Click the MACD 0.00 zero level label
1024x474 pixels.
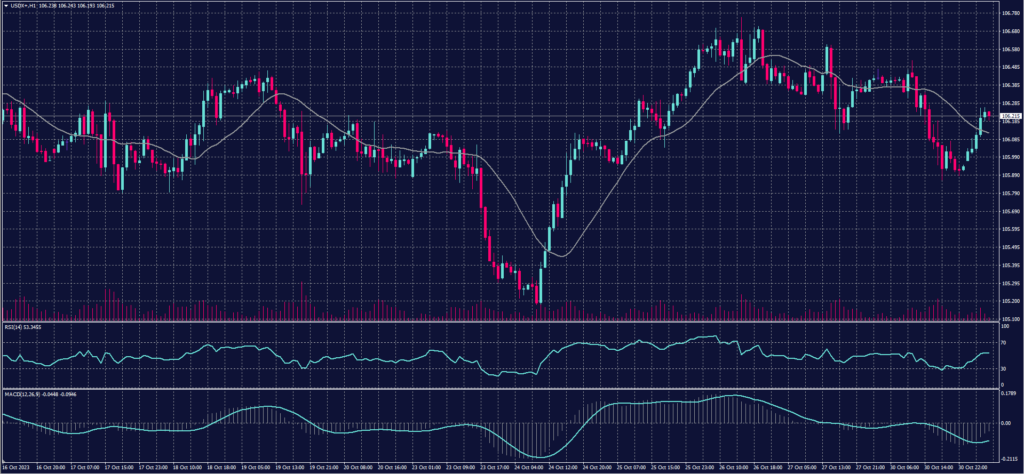coord(1005,424)
